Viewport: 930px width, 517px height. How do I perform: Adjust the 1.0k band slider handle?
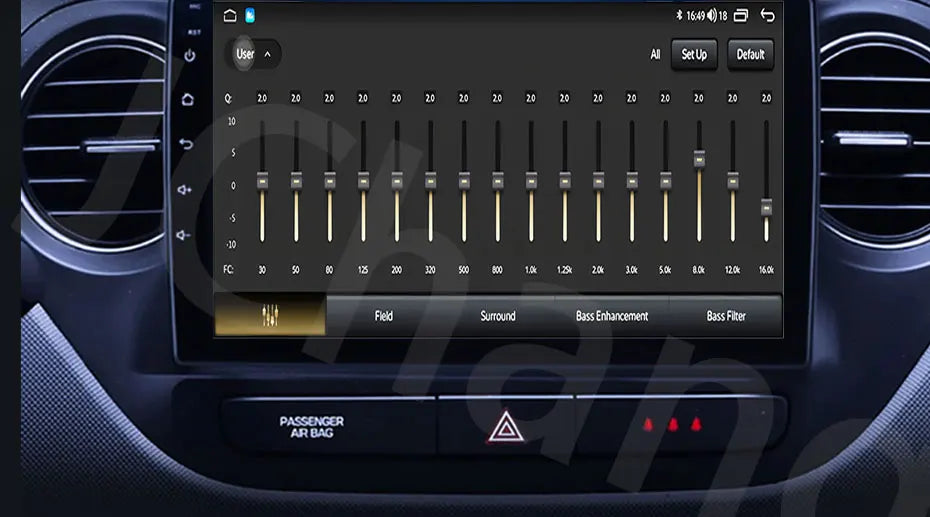tap(531, 181)
